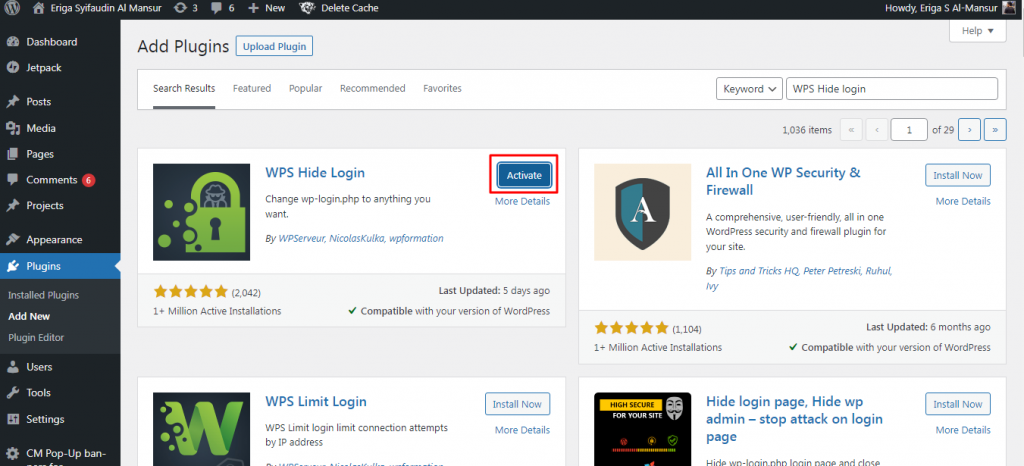1024x466 pixels.
Task: Open the comments bubble showing 6 in admin bar
Action: tap(216, 8)
